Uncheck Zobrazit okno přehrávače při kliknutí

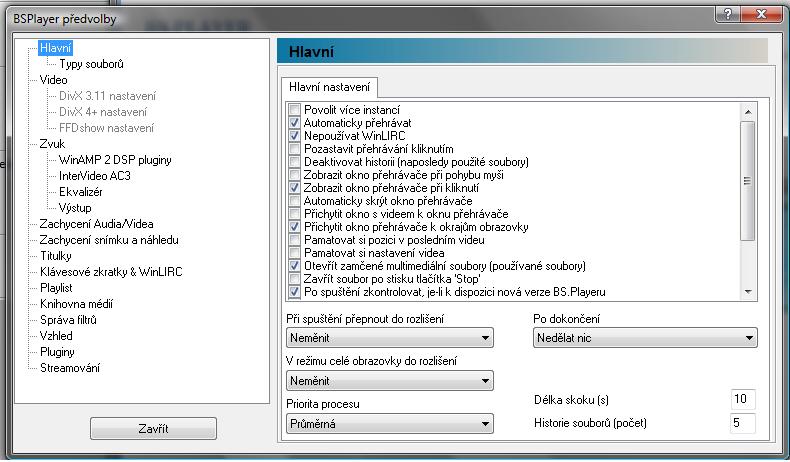295,188
